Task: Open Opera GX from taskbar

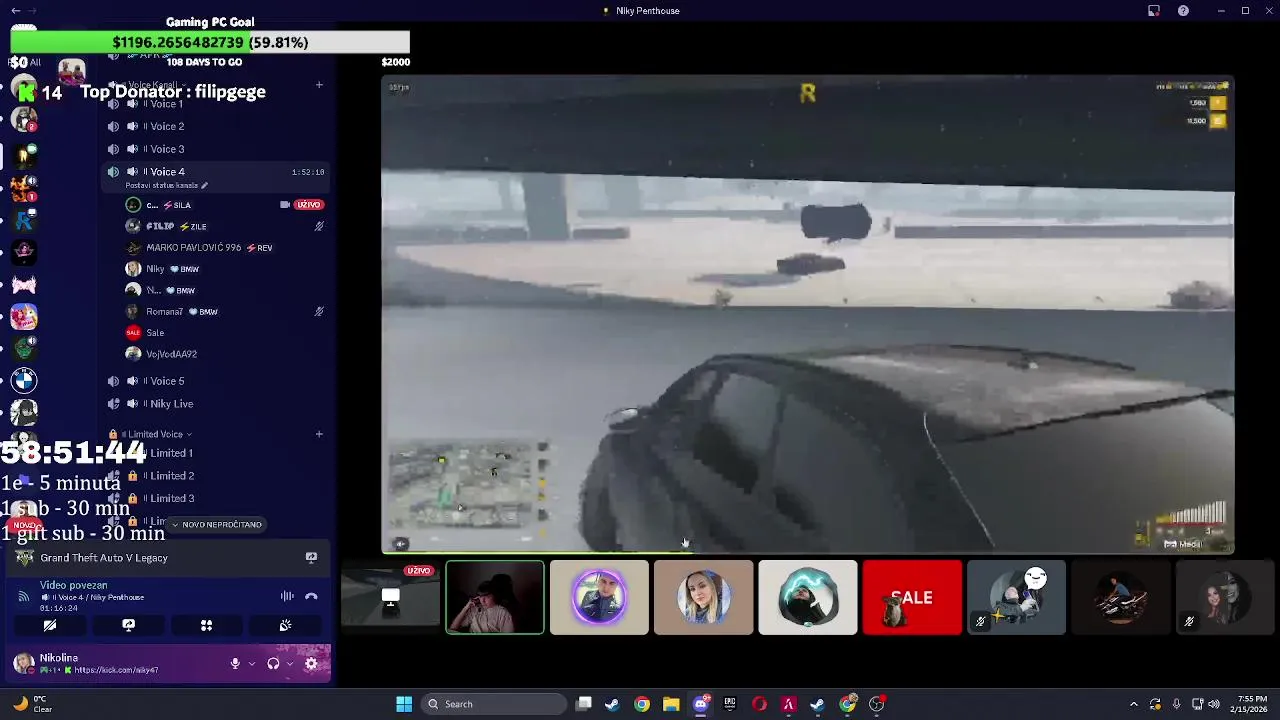Action: point(759,704)
